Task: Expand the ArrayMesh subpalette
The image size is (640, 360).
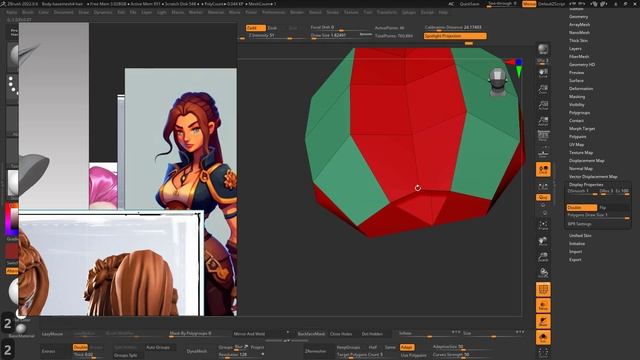Action: point(579,24)
